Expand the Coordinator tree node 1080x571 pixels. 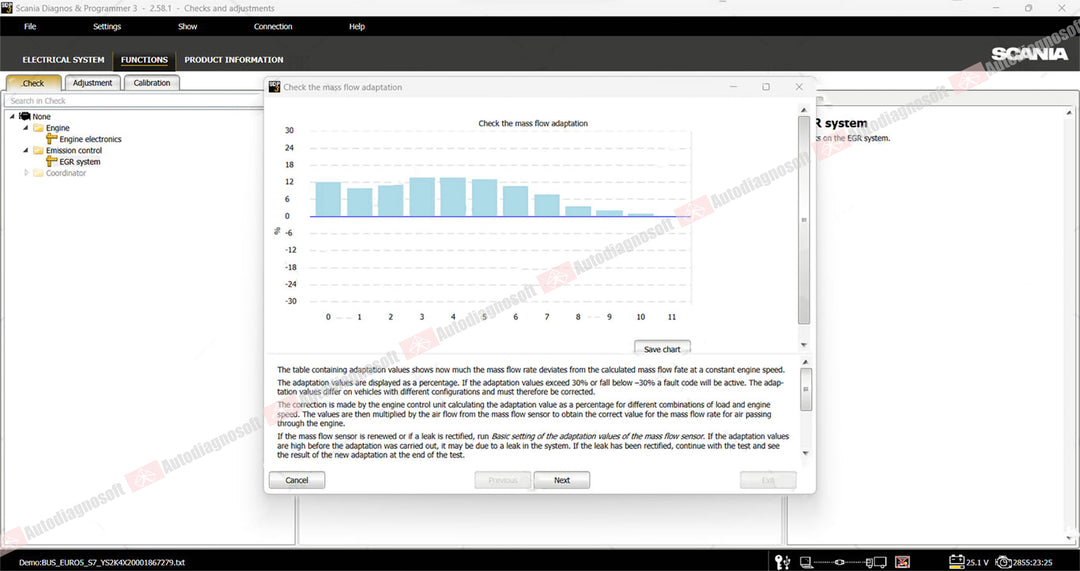point(26,173)
